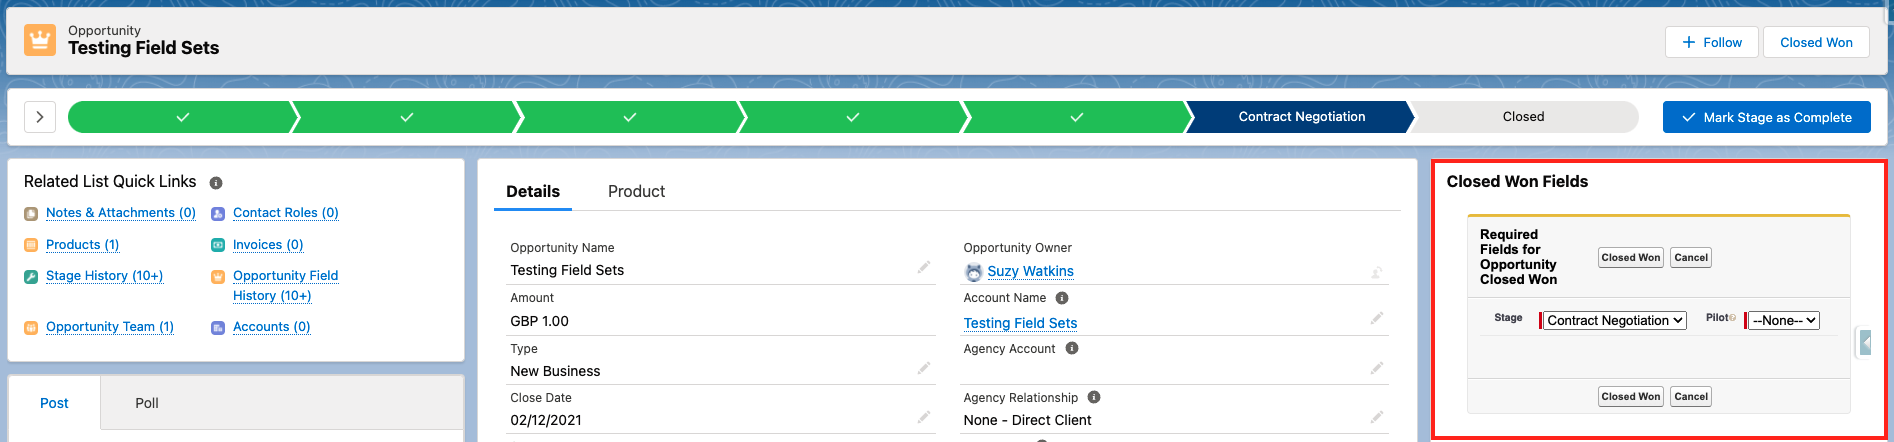This screenshot has height=442, width=1894.
Task: Edit Agency Account with pencil icon
Action: 1377,368
